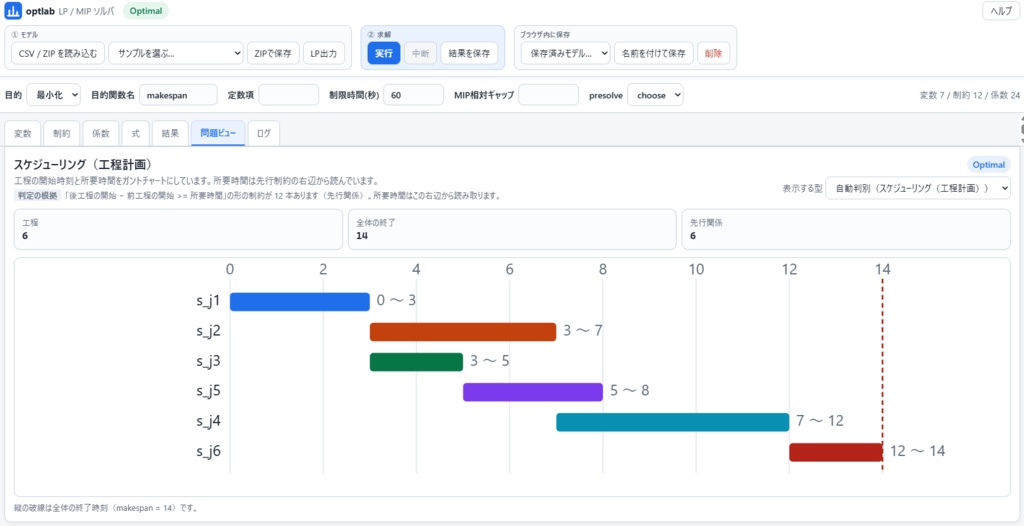Run the solver with 実行 button
This screenshot has height=526, width=1024.
click(384, 54)
